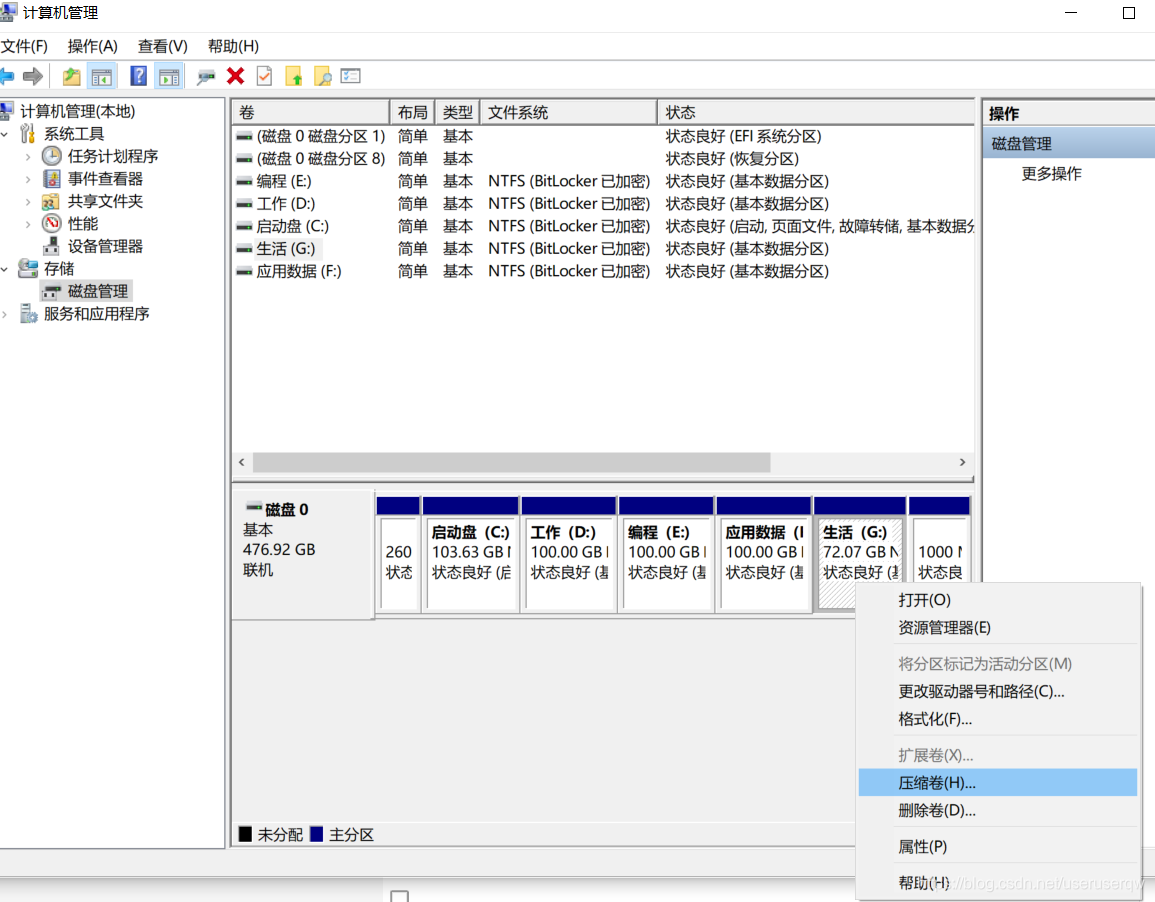The image size is (1155, 902).
Task: Click the properties checkmark sheet icon
Action: click(264, 76)
